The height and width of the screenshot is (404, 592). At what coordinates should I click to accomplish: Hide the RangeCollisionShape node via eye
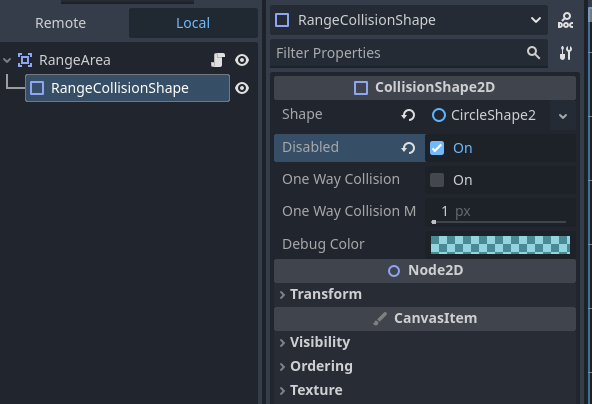tap(242, 88)
